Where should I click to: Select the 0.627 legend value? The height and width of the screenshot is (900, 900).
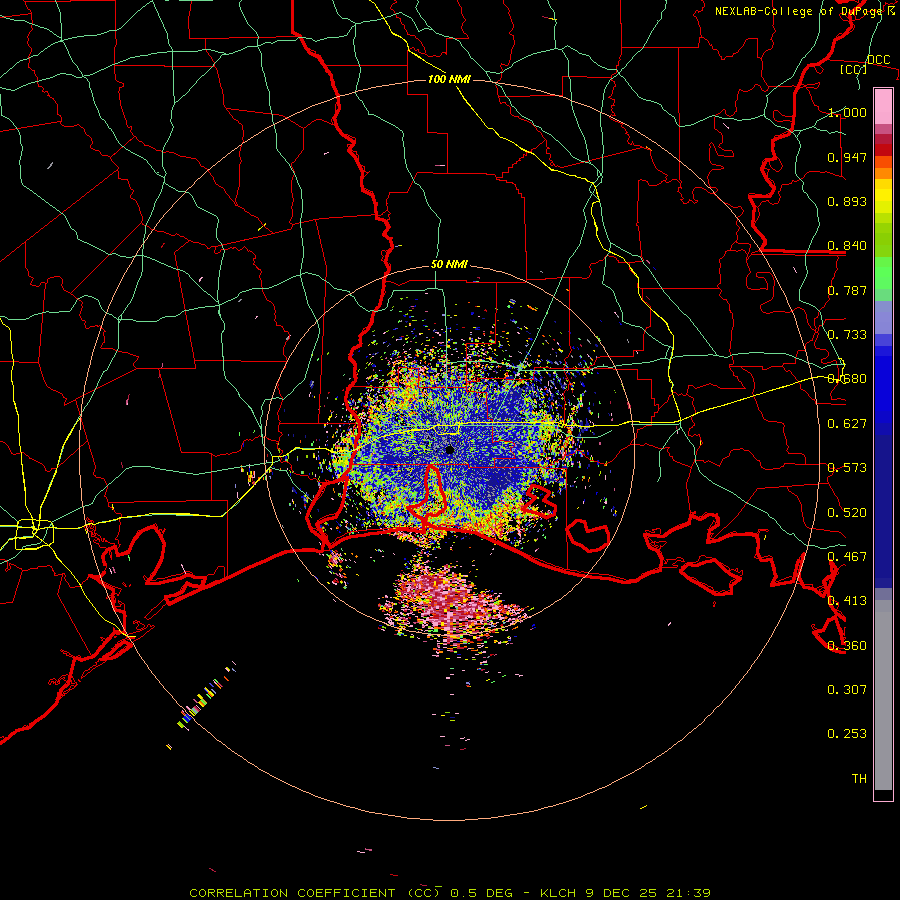coord(847,424)
